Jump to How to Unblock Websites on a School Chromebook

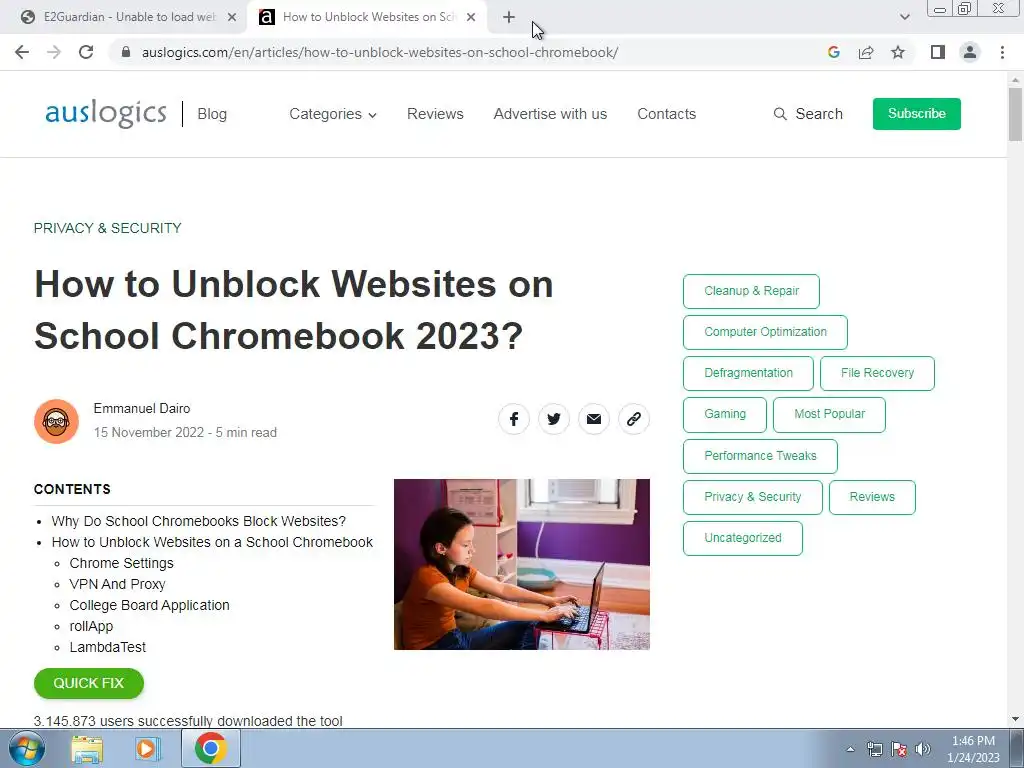[x=212, y=542]
